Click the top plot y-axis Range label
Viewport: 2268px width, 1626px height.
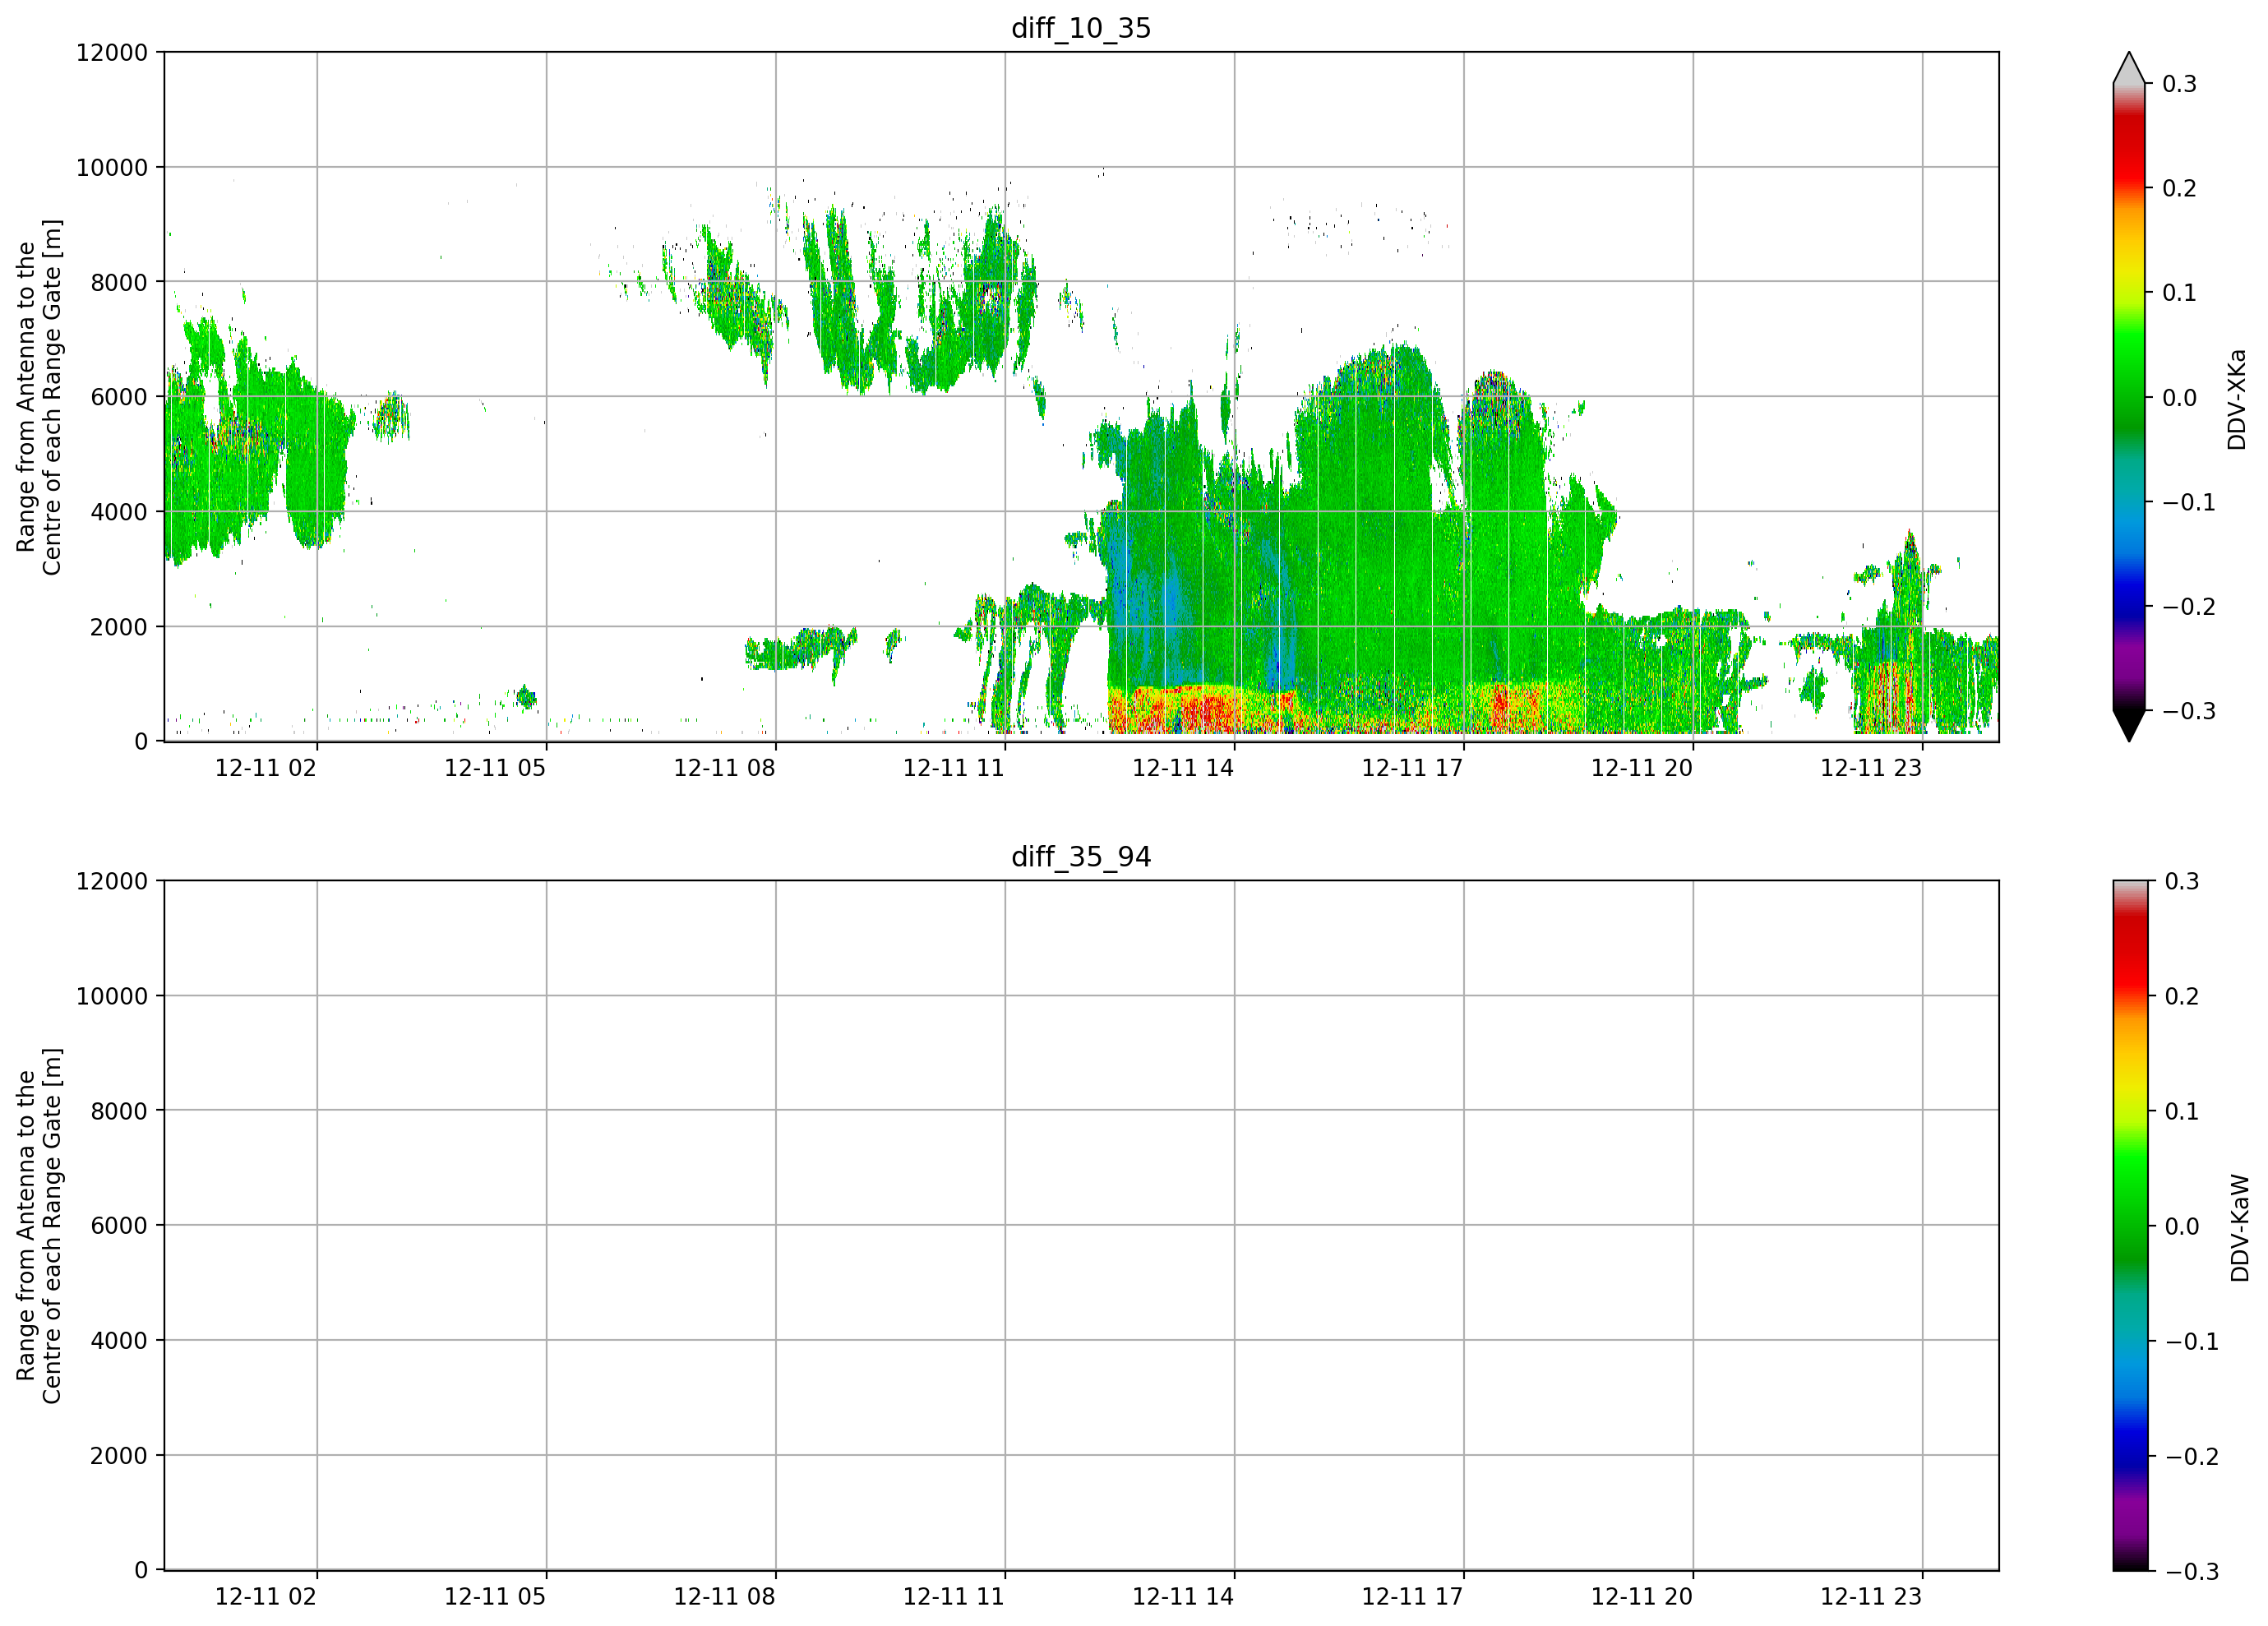pyautogui.click(x=39, y=397)
